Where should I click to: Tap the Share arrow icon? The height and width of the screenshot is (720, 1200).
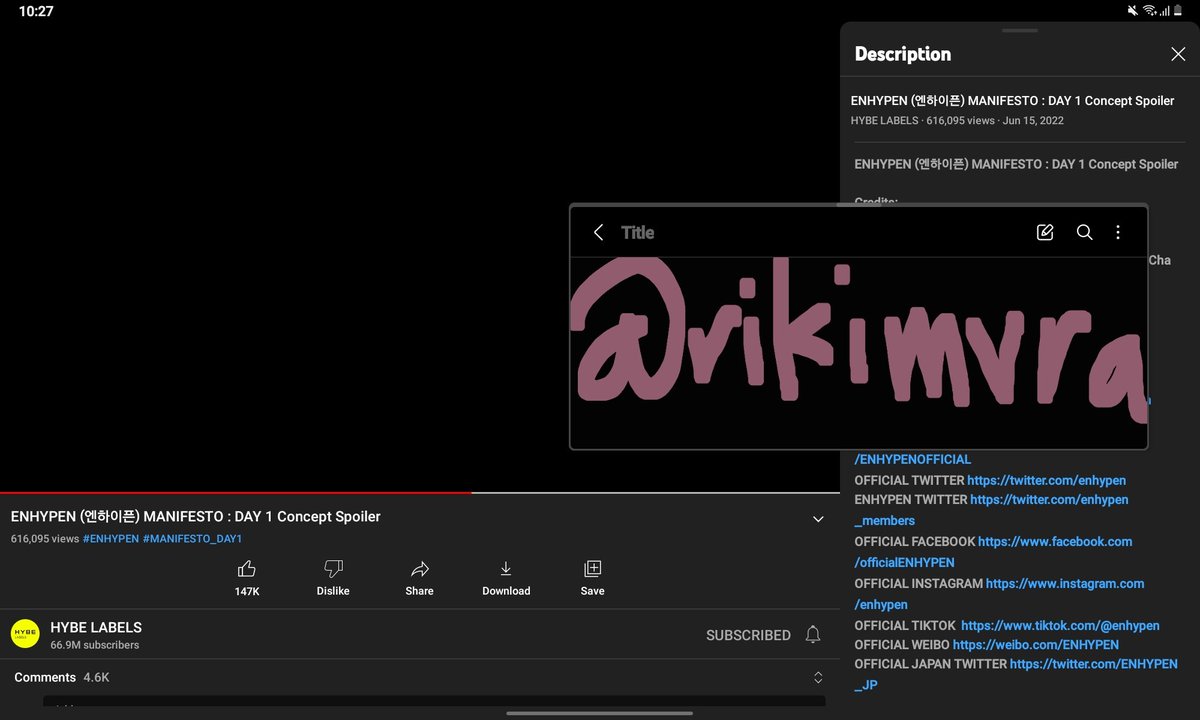420,569
